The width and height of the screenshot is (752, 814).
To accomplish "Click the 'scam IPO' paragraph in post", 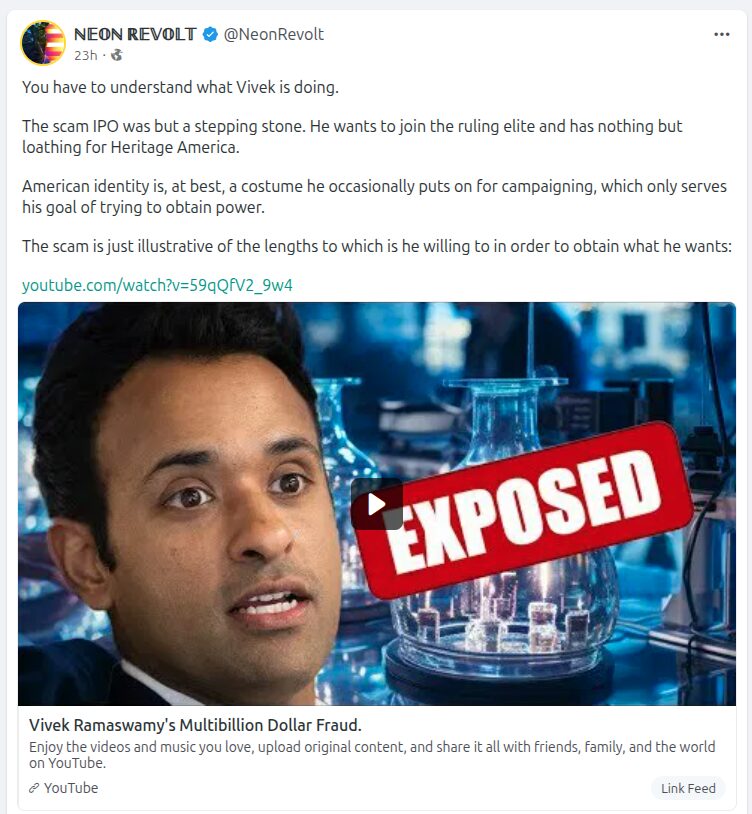I will tap(352, 137).
